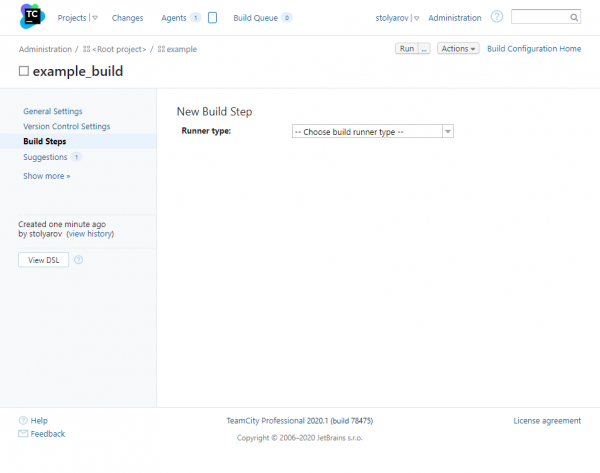The width and height of the screenshot is (600, 473).
Task: Open General Settings in sidebar
Action: click(53, 111)
